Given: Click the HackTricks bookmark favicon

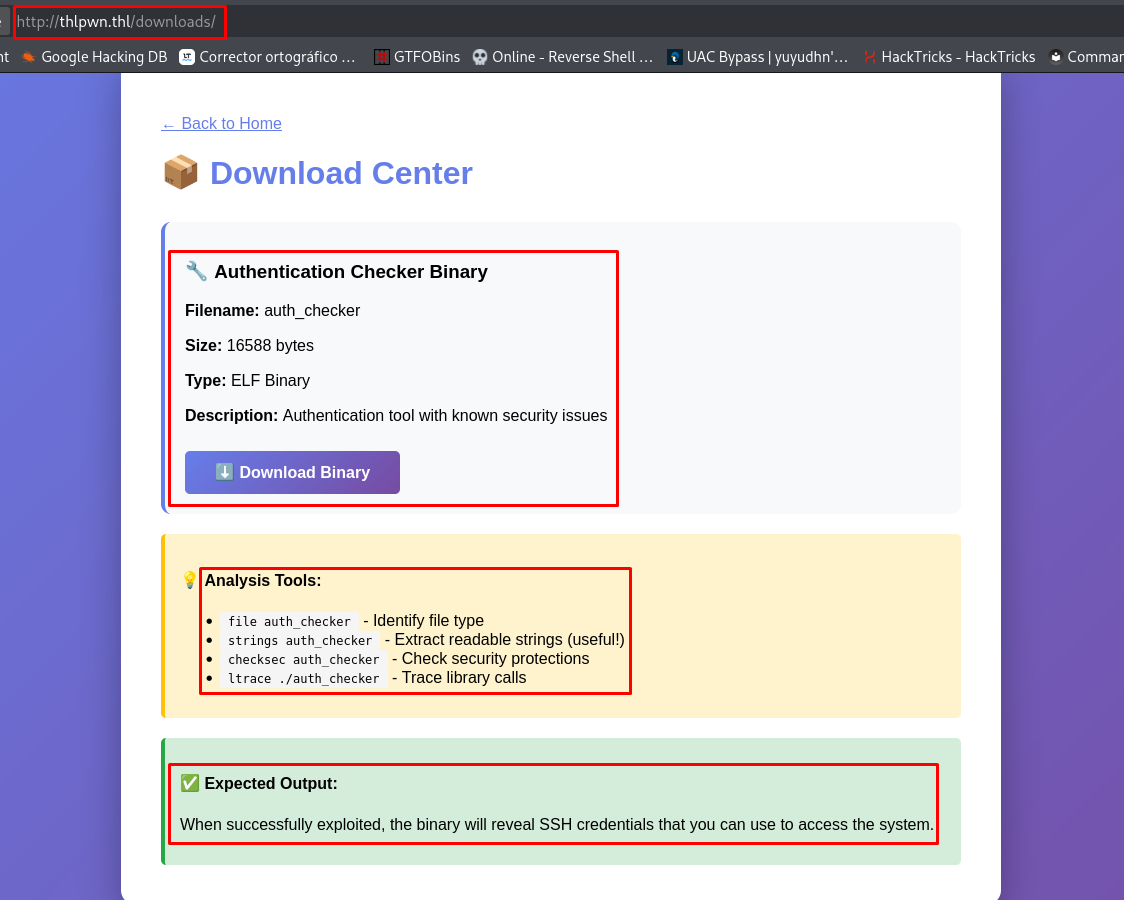Looking at the screenshot, I should point(870,57).
